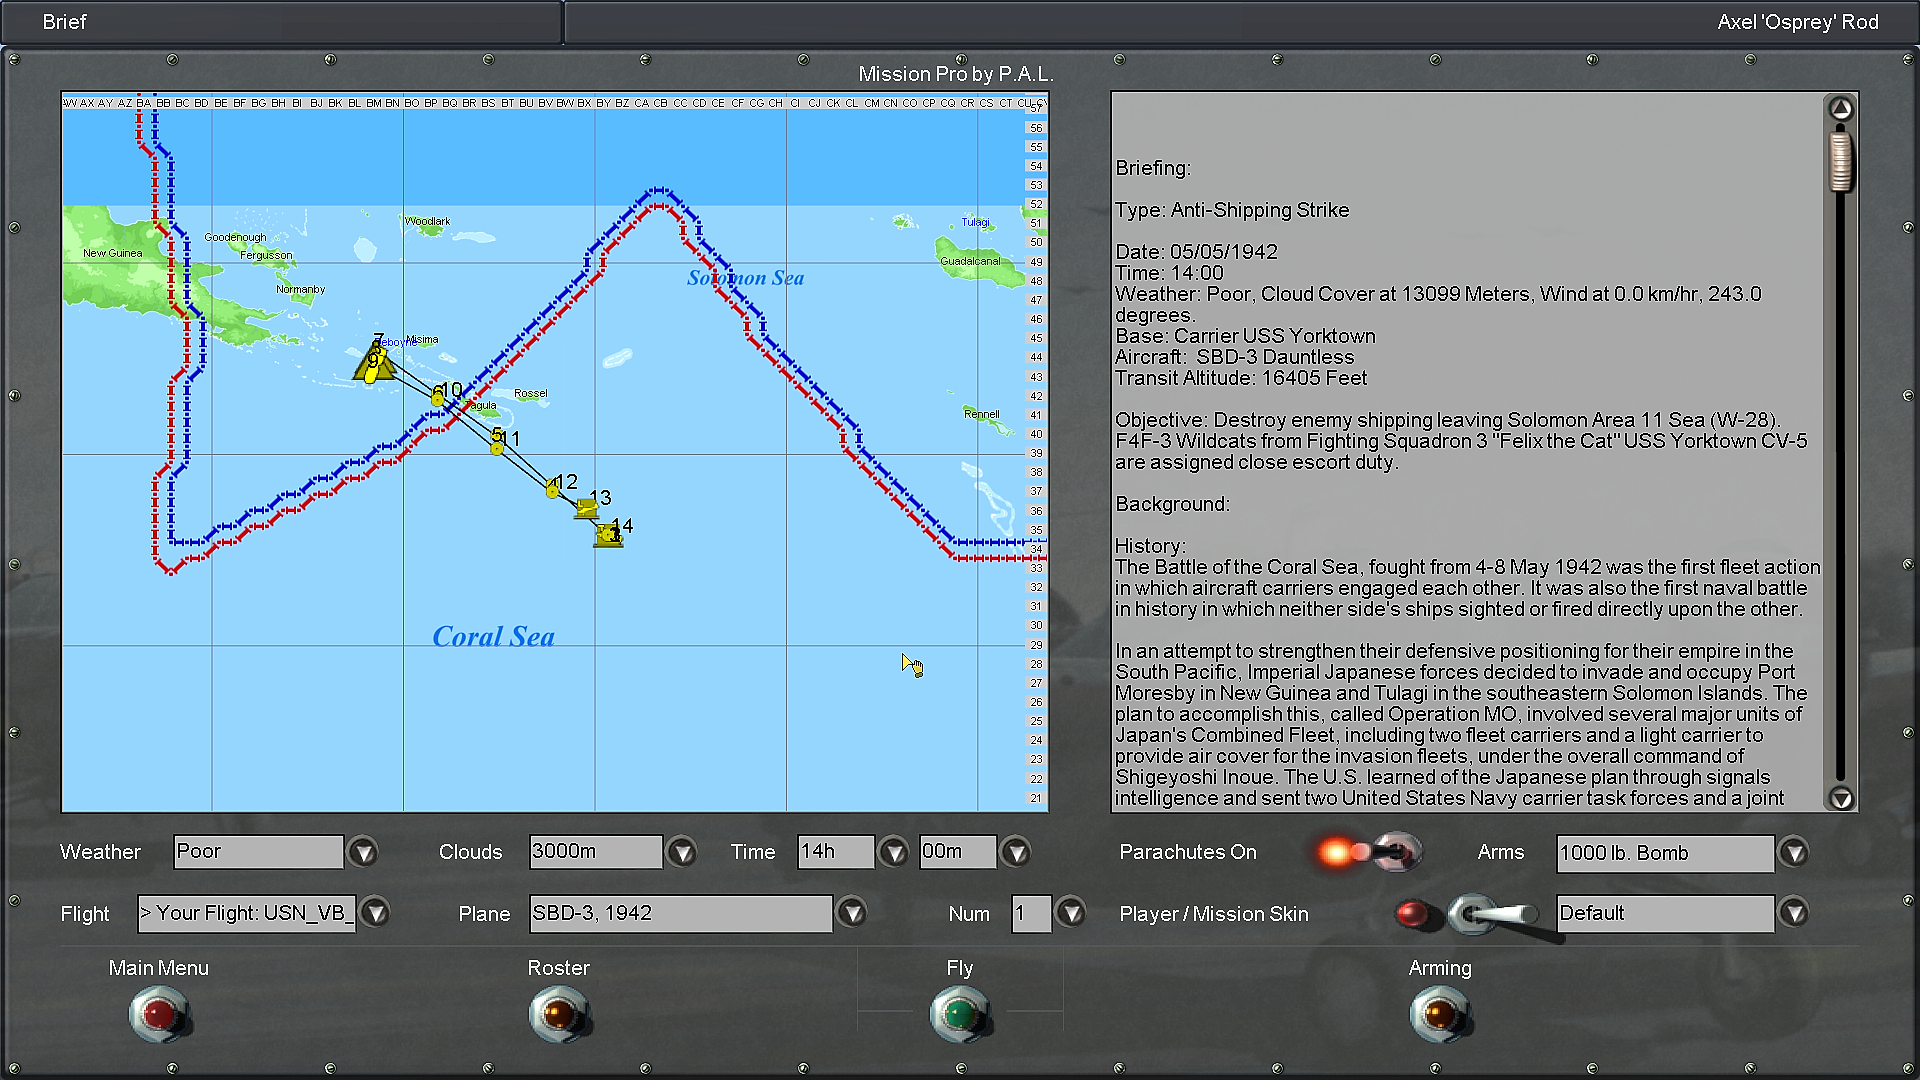Open the Arms loadout dropdown
The width and height of the screenshot is (1920, 1080).
pos(1795,852)
